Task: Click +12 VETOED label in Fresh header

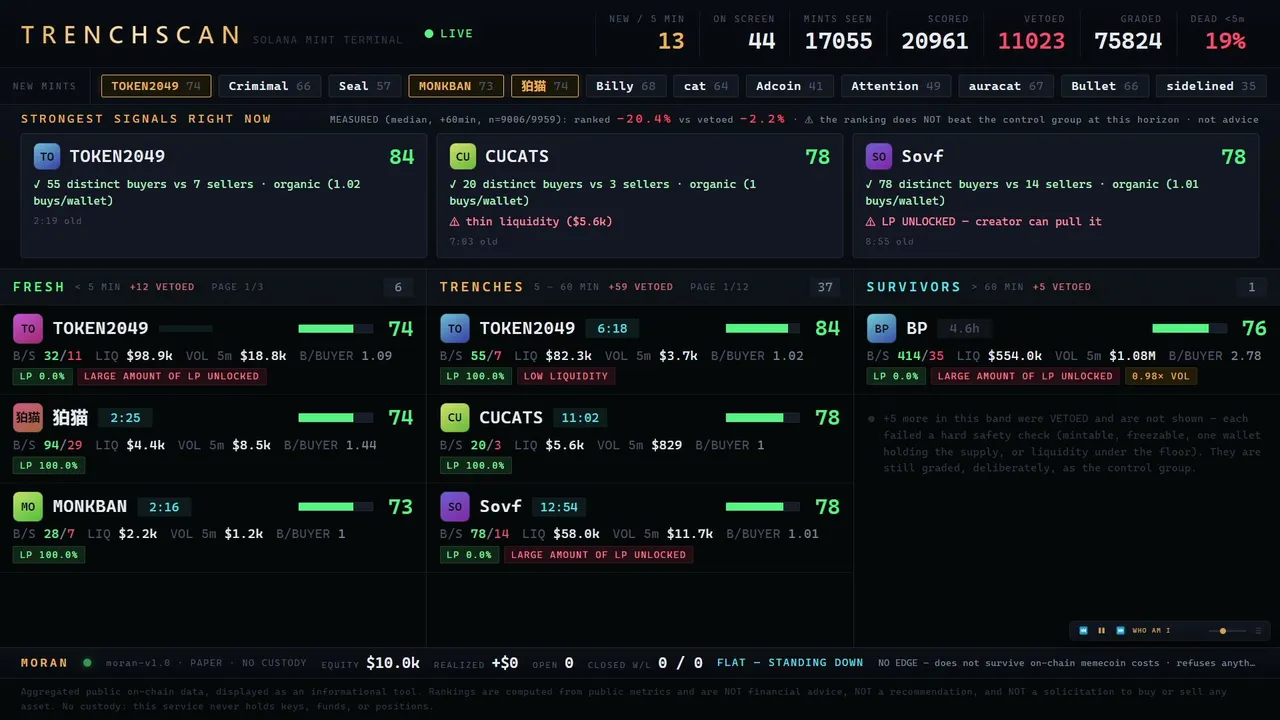Action: coord(162,287)
